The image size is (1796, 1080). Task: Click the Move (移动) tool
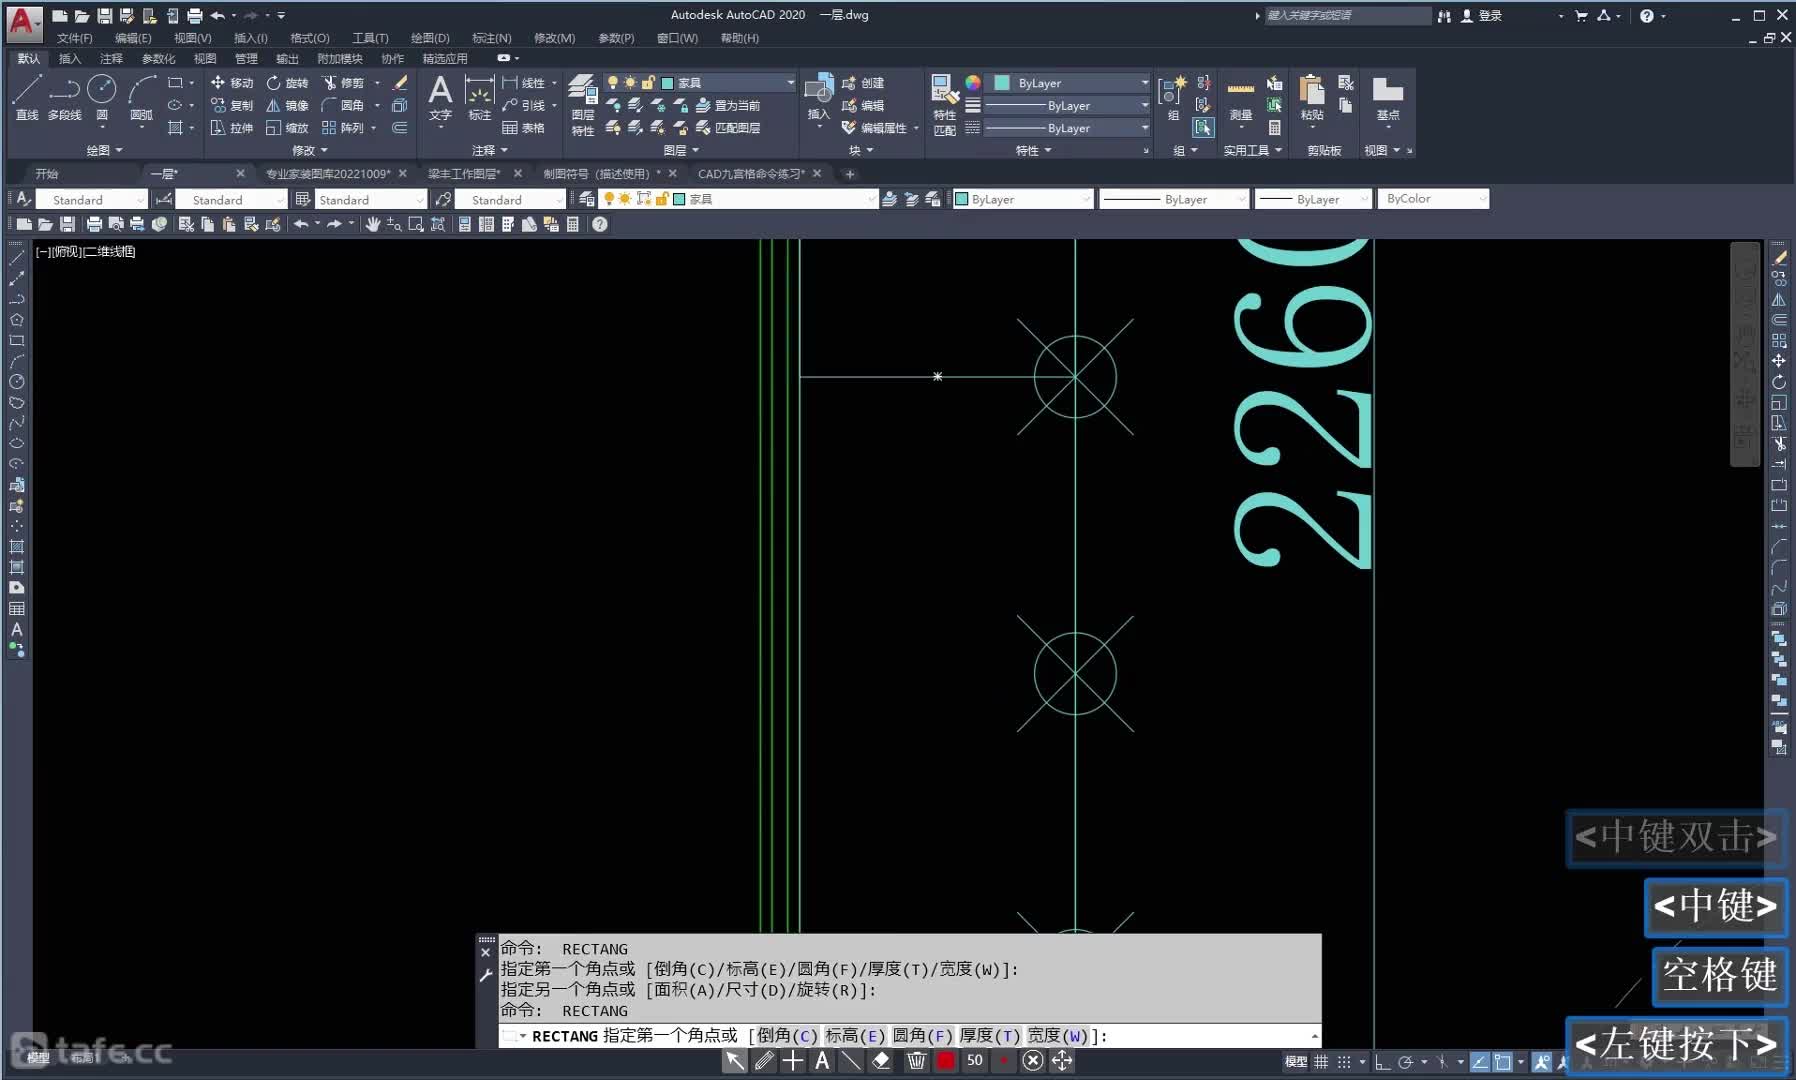click(231, 83)
